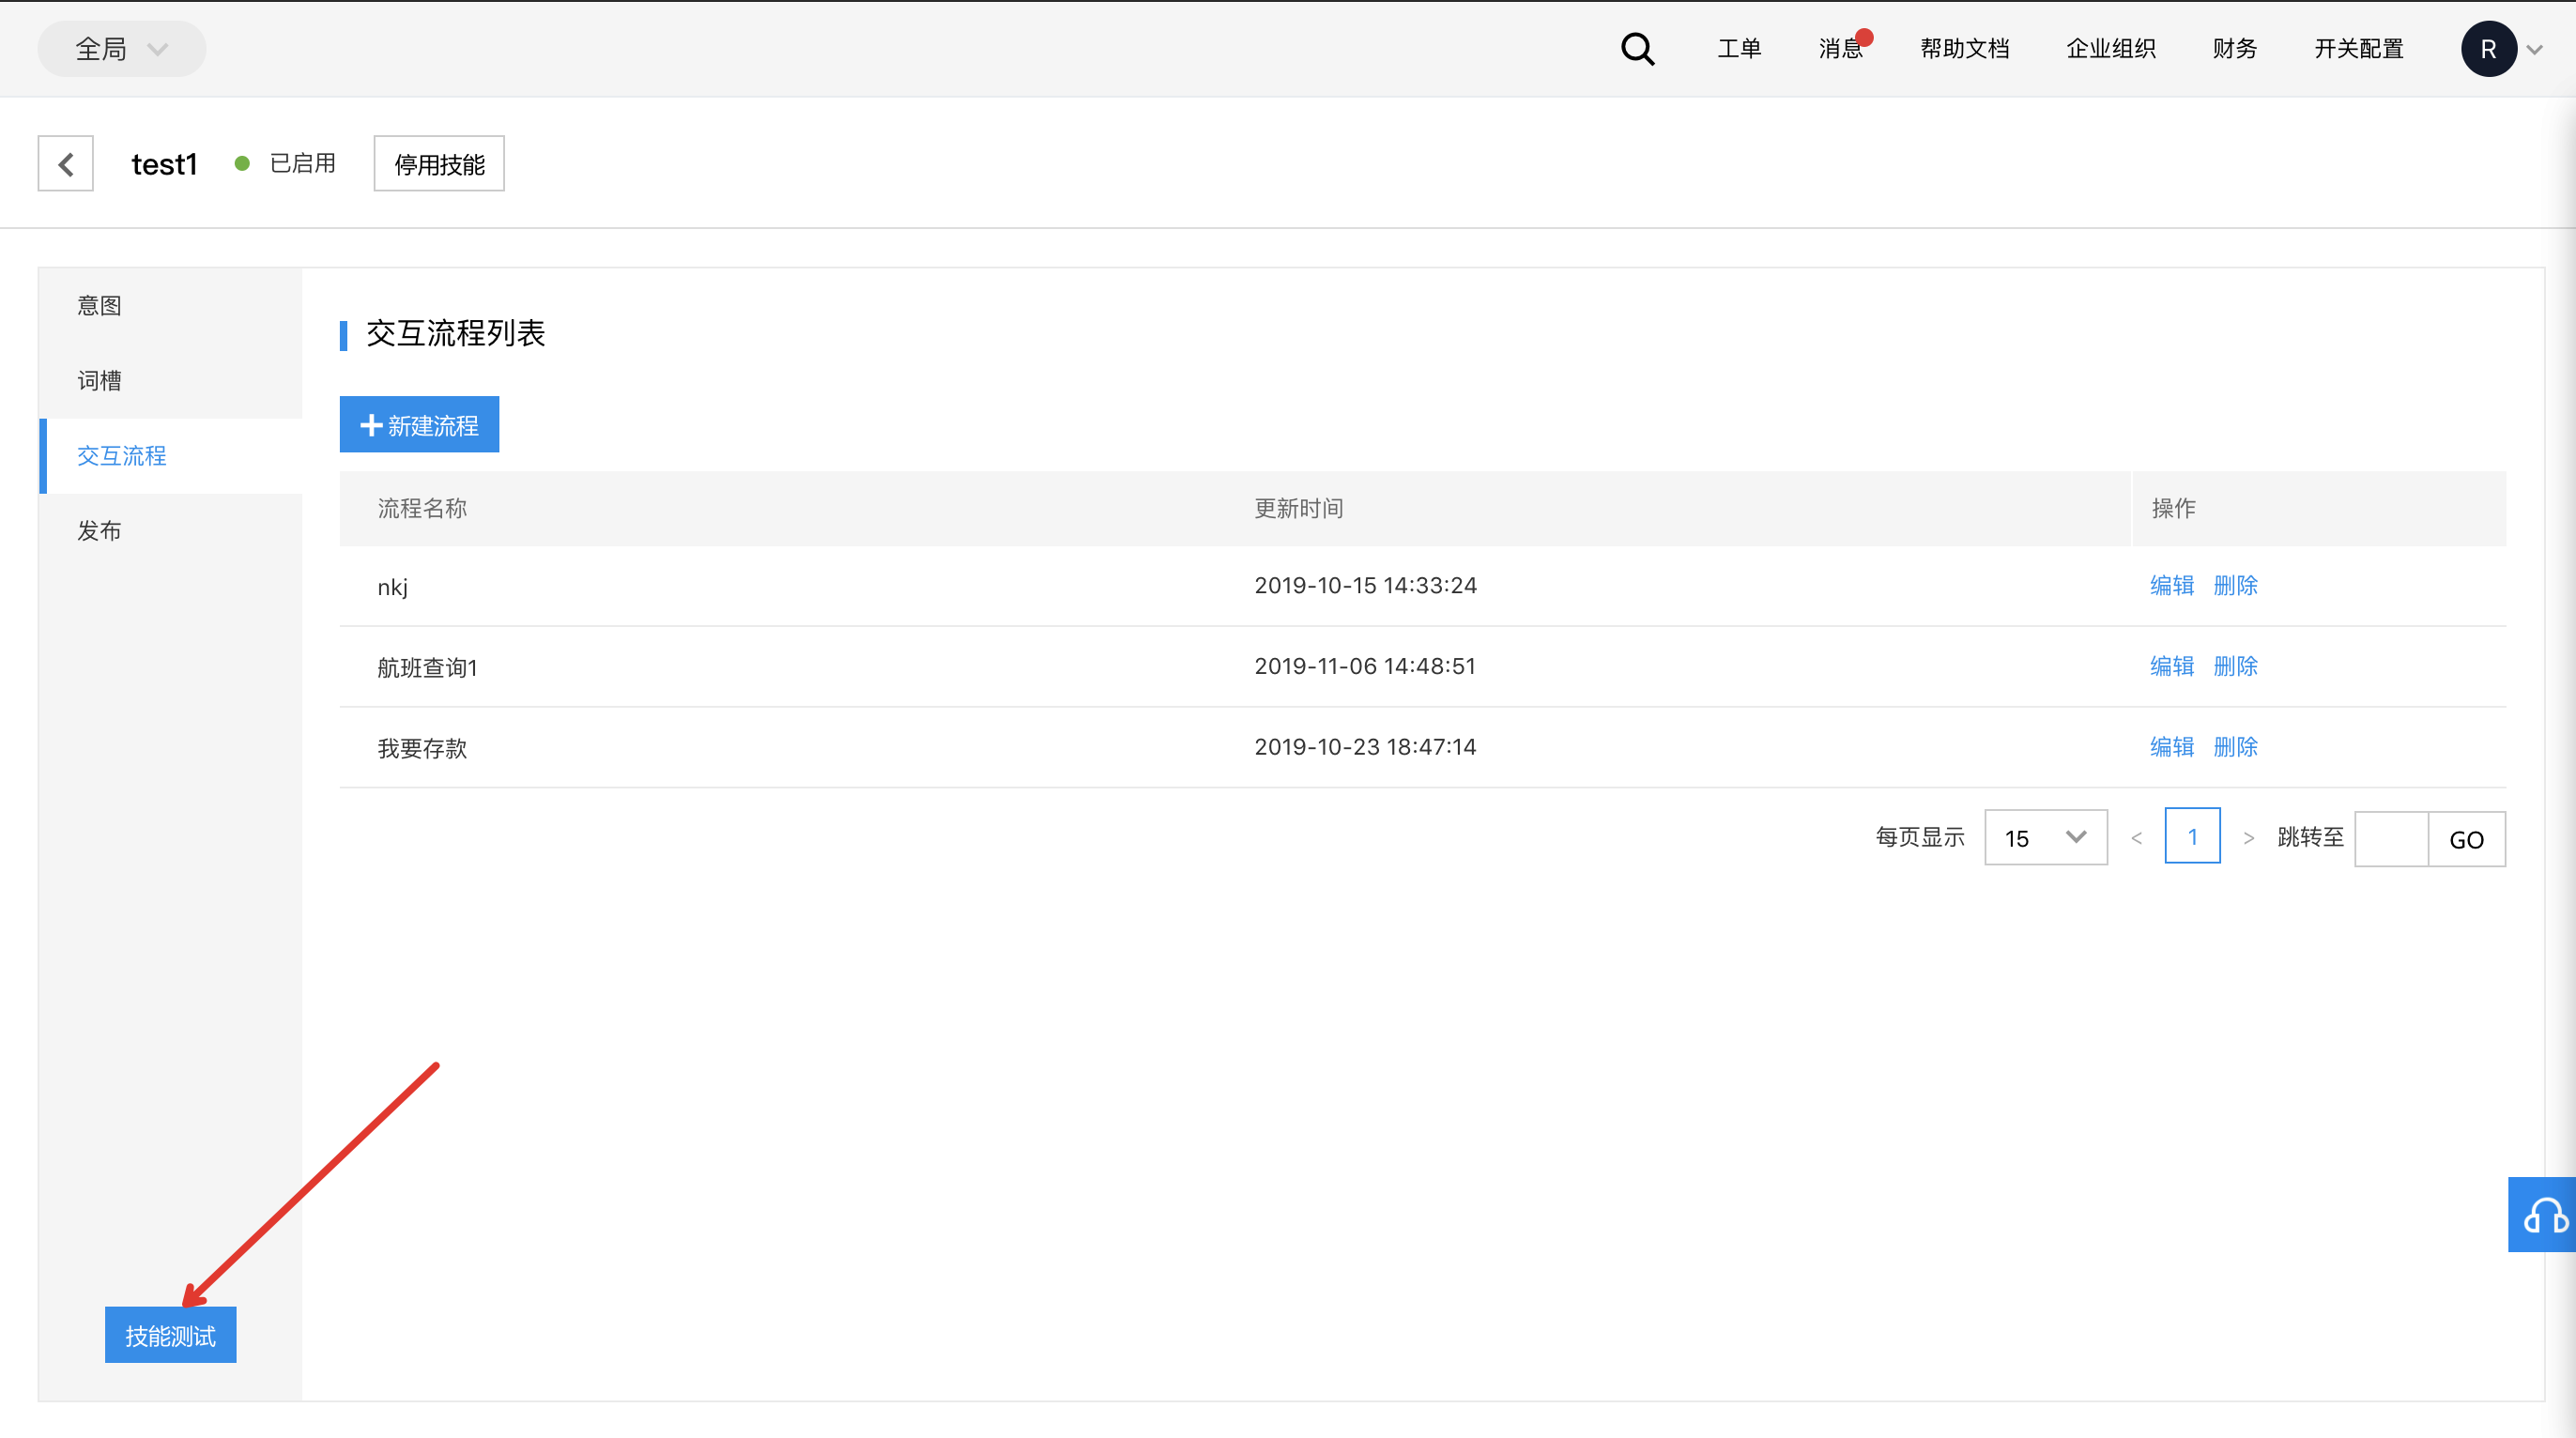Click the 已启用 status label
The height and width of the screenshot is (1438, 2576).
tap(303, 163)
